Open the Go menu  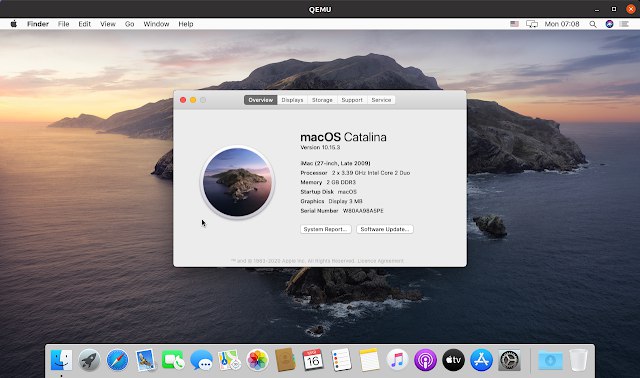[x=129, y=24]
